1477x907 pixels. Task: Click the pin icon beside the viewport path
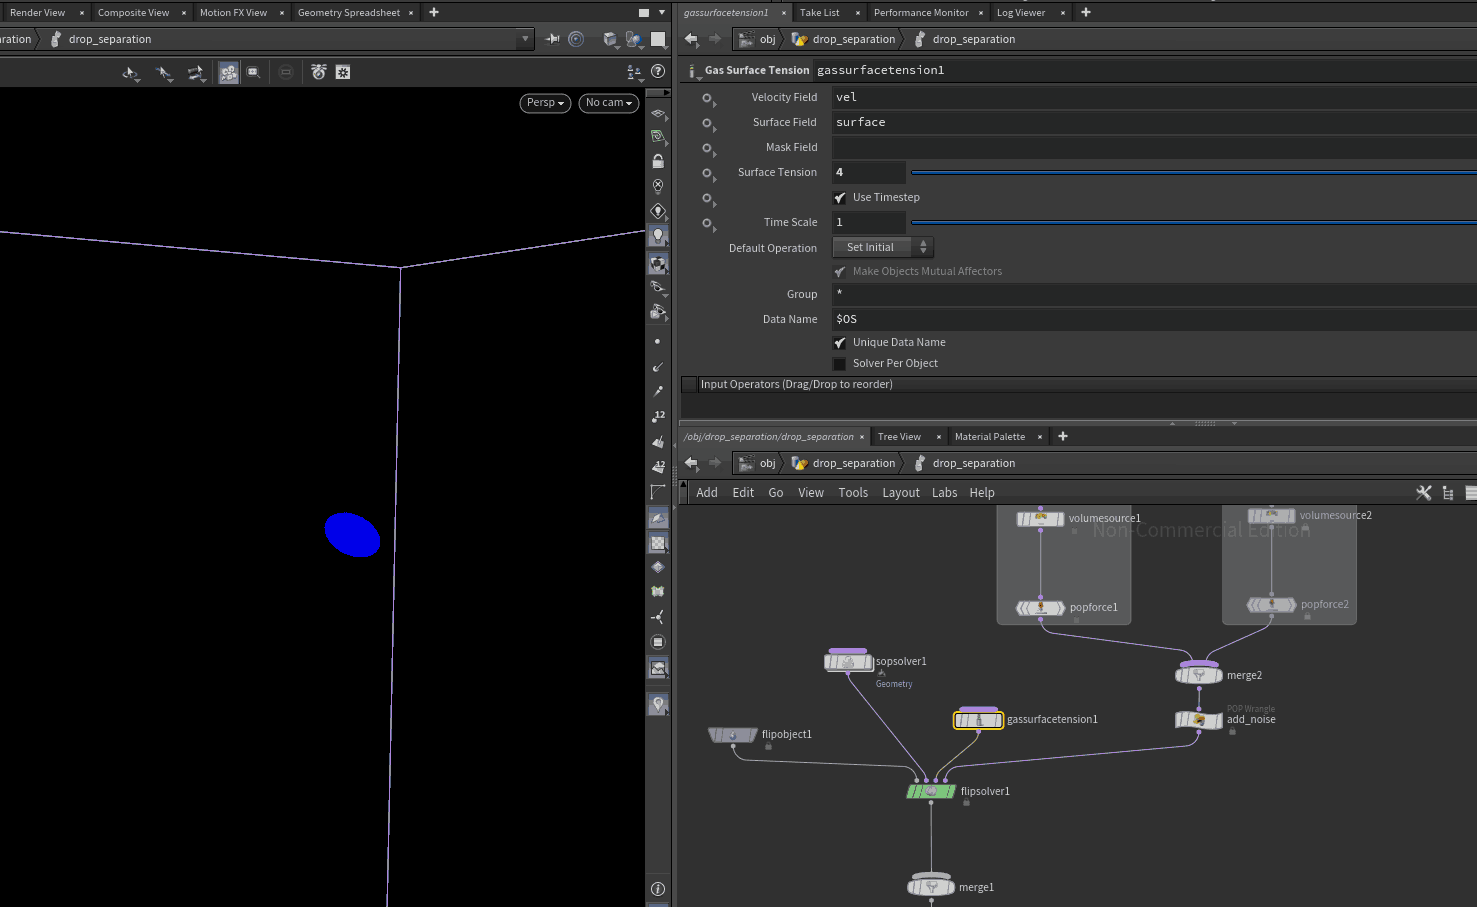point(552,39)
